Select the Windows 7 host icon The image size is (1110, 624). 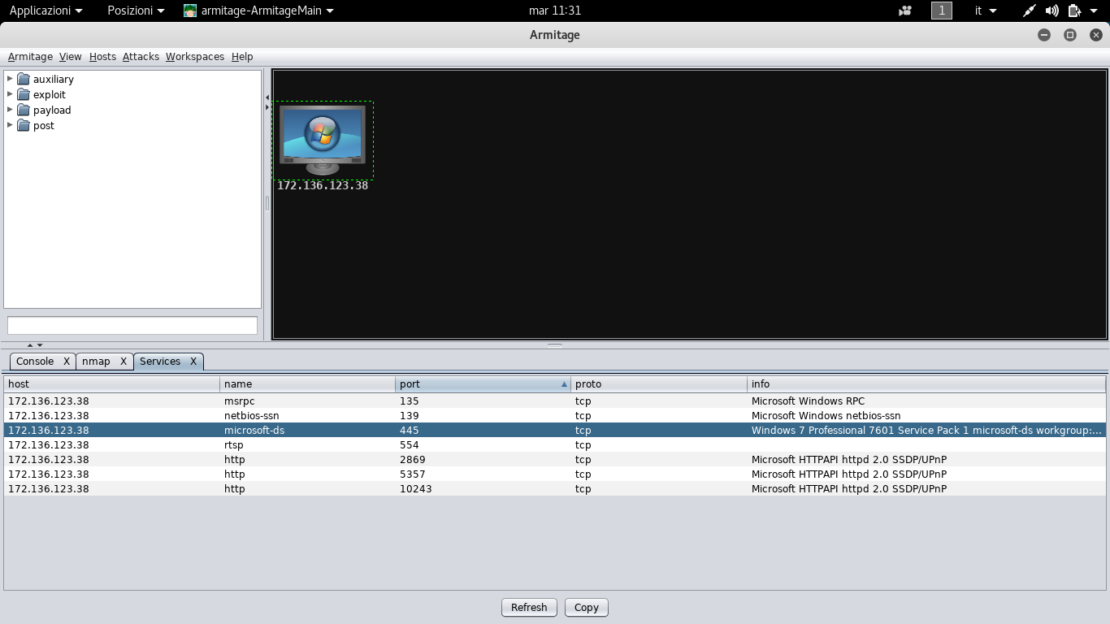322,138
